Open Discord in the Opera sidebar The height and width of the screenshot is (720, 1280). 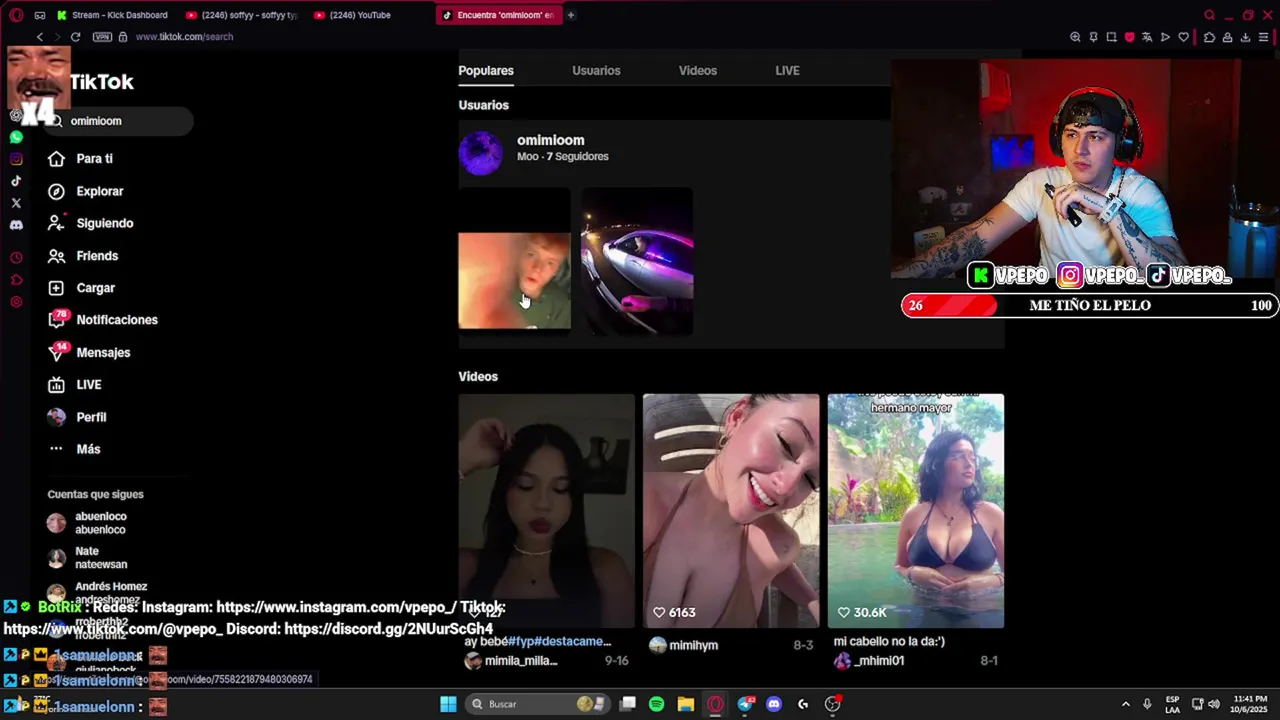(16, 225)
